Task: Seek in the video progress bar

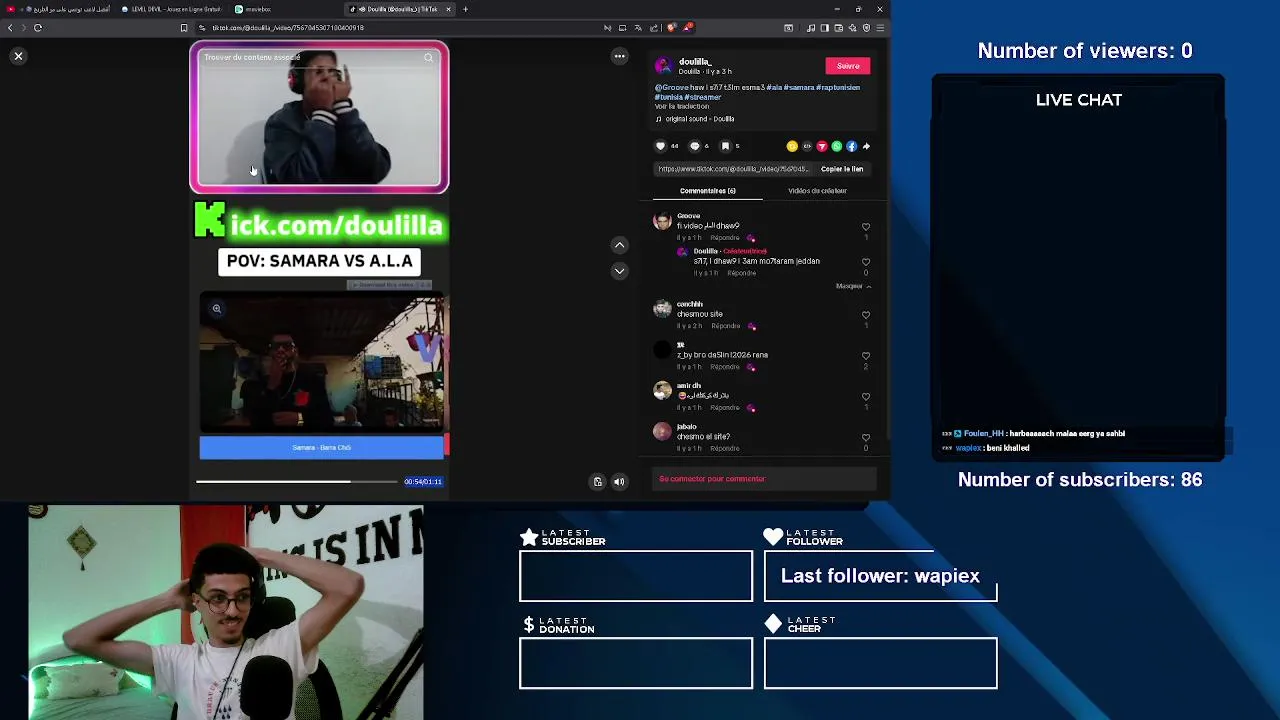Action: click(x=296, y=482)
